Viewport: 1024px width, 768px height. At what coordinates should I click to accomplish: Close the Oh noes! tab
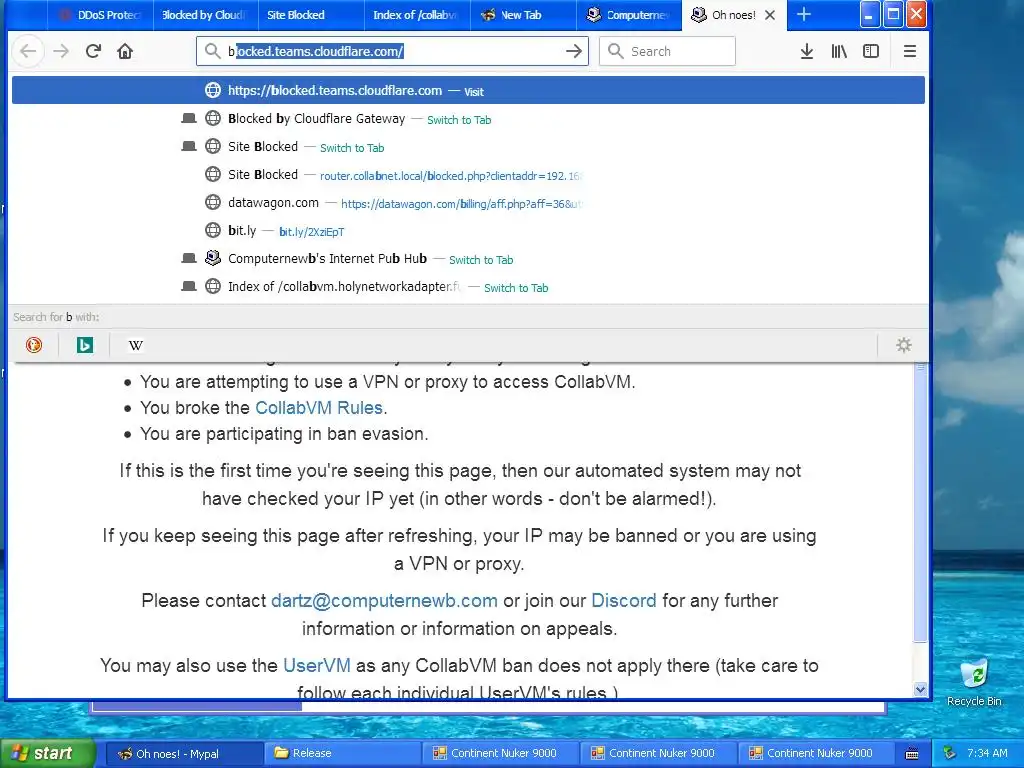770,15
